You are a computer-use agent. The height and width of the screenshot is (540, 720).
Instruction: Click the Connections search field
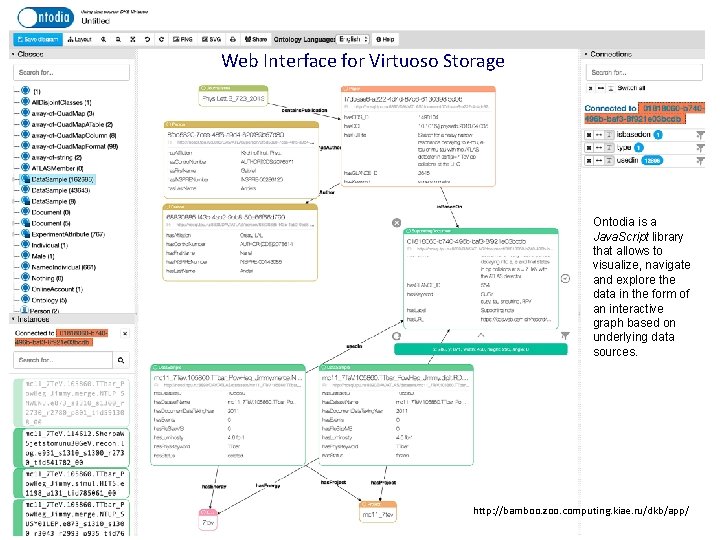(644, 73)
